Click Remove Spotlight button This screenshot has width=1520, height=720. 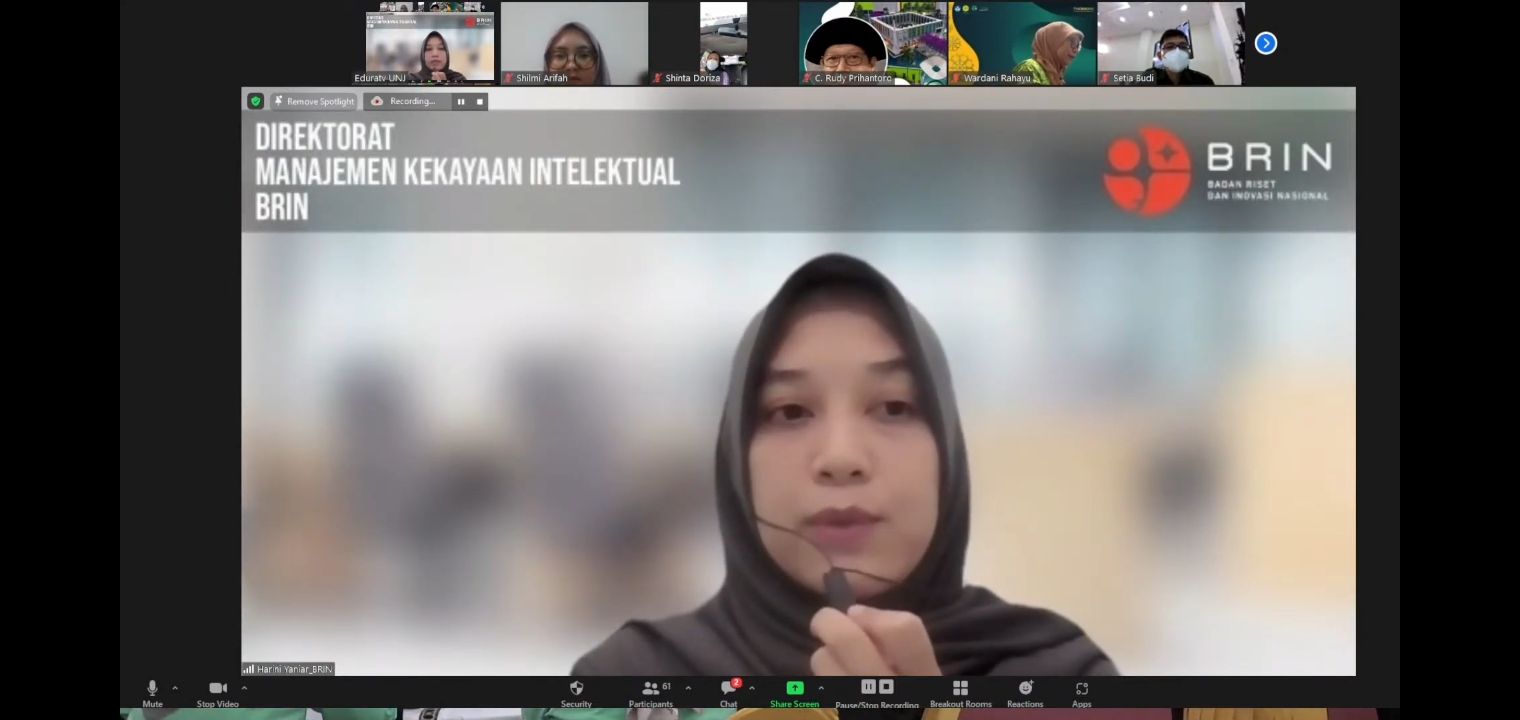tap(314, 101)
